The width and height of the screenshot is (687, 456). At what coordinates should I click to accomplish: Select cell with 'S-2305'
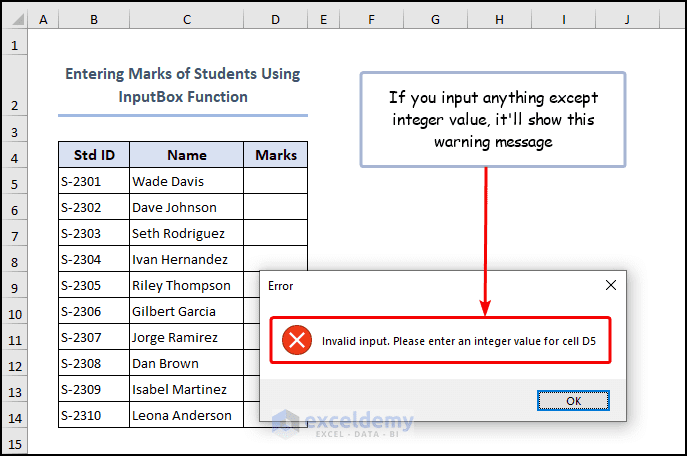pyautogui.click(x=94, y=285)
